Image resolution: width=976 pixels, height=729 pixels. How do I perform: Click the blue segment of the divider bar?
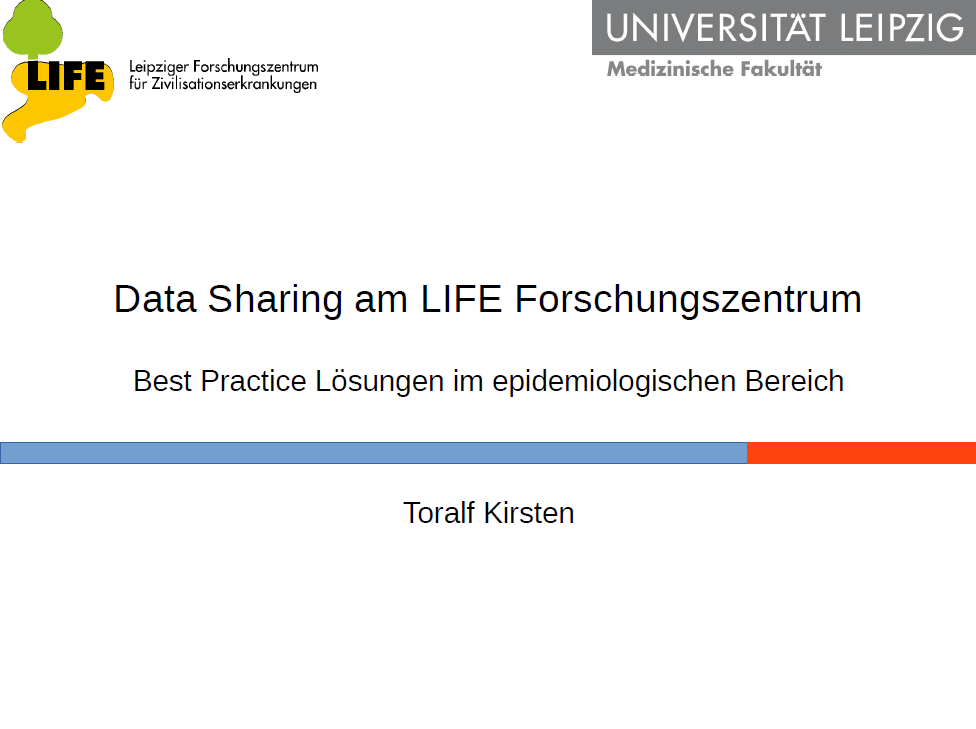[x=373, y=453]
